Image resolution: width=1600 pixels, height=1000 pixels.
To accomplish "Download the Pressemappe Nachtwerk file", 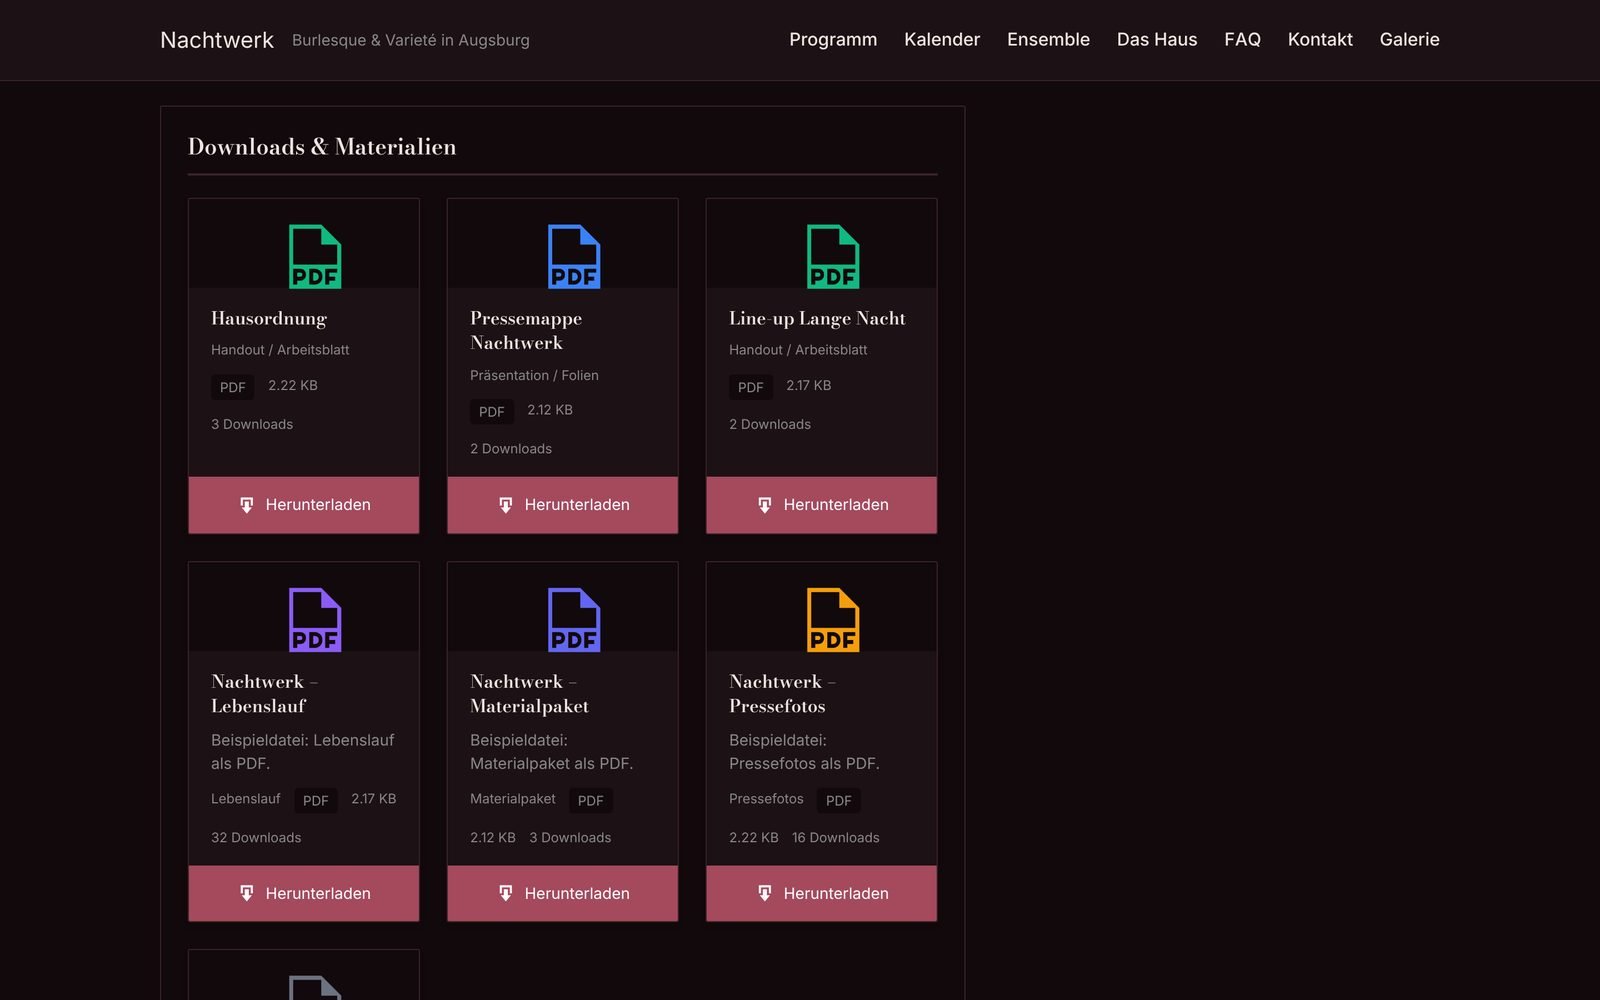I will click(563, 505).
